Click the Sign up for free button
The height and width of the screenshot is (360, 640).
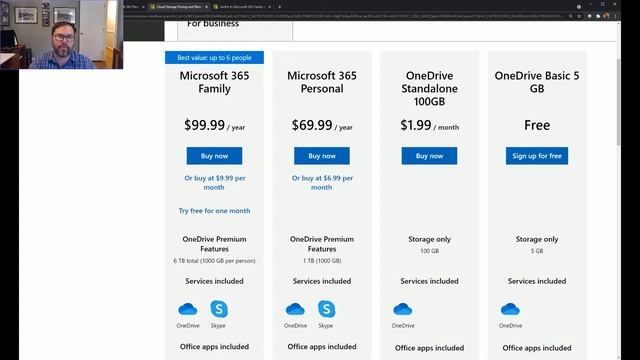pyautogui.click(x=537, y=156)
